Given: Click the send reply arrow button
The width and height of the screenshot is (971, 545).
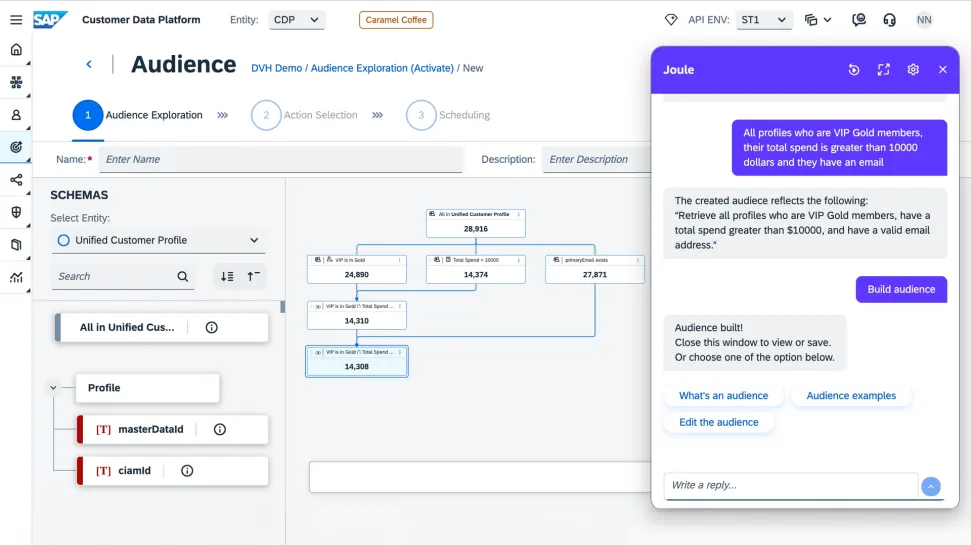Looking at the screenshot, I should 931,486.
